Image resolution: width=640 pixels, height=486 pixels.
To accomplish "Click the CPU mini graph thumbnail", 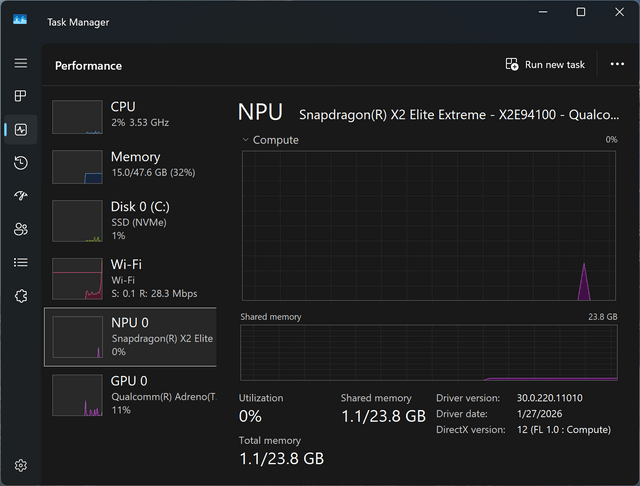I will [x=77, y=117].
